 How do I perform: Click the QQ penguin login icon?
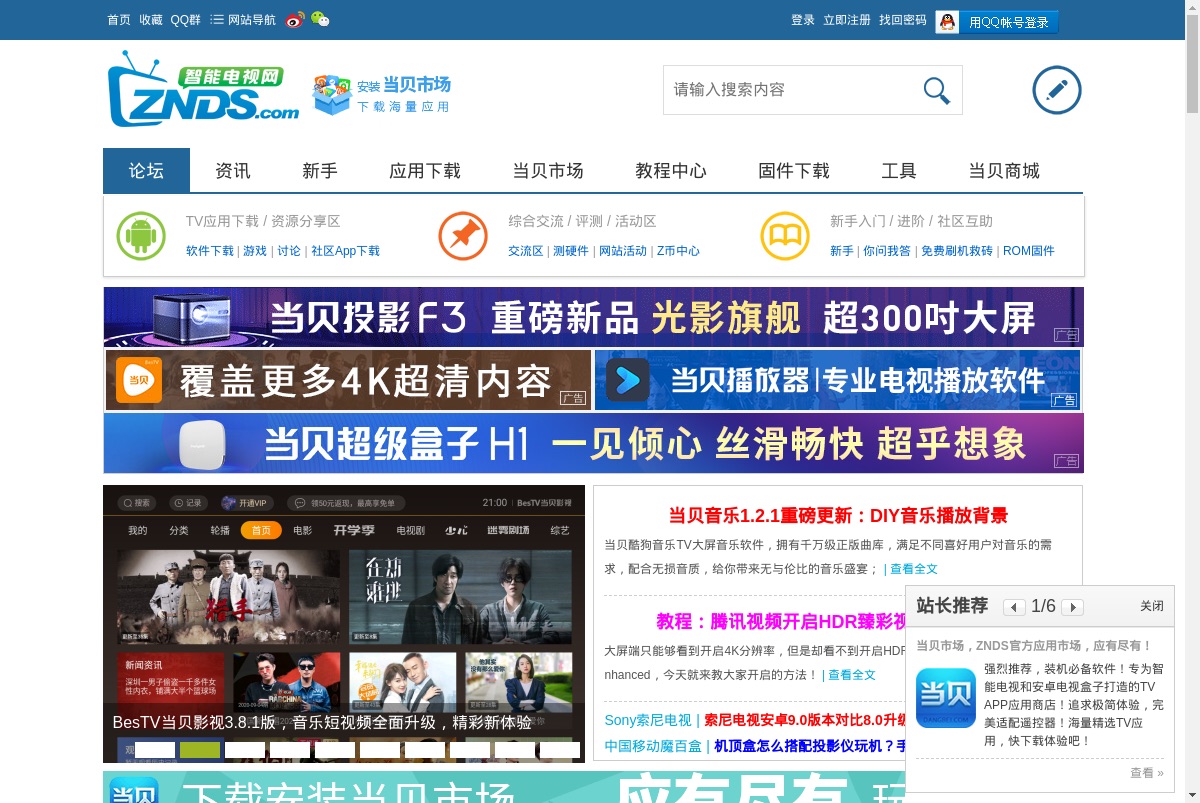(x=947, y=22)
